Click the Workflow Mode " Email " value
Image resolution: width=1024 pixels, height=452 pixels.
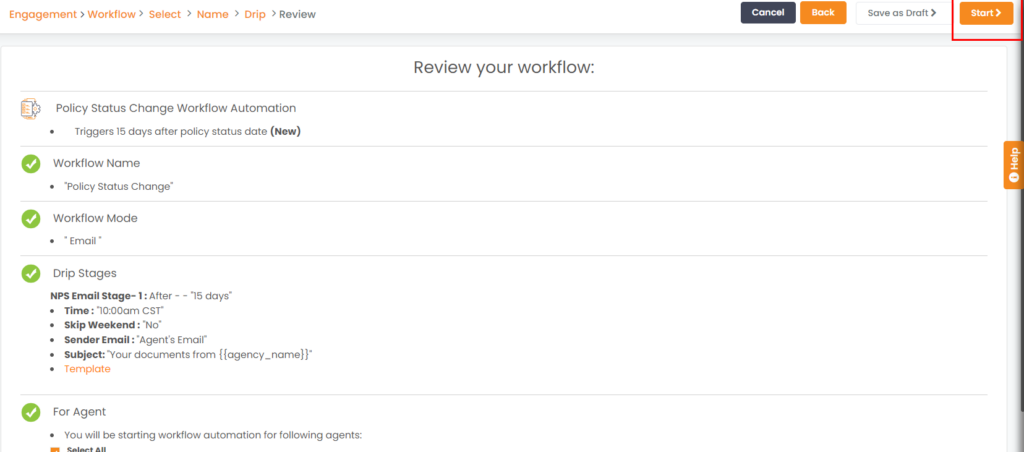(x=83, y=241)
